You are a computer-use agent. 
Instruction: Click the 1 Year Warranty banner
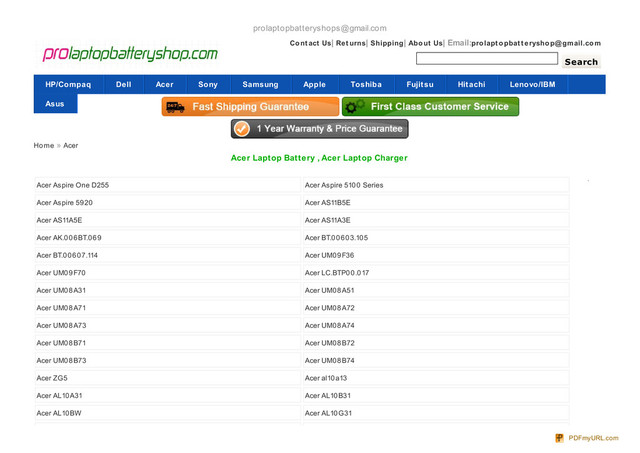pos(320,129)
